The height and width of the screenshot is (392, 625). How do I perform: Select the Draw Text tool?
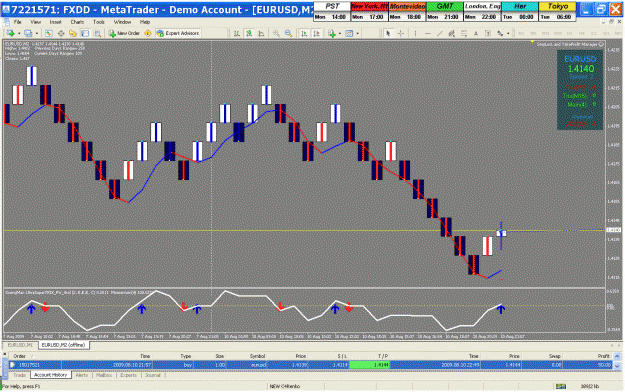[476, 33]
